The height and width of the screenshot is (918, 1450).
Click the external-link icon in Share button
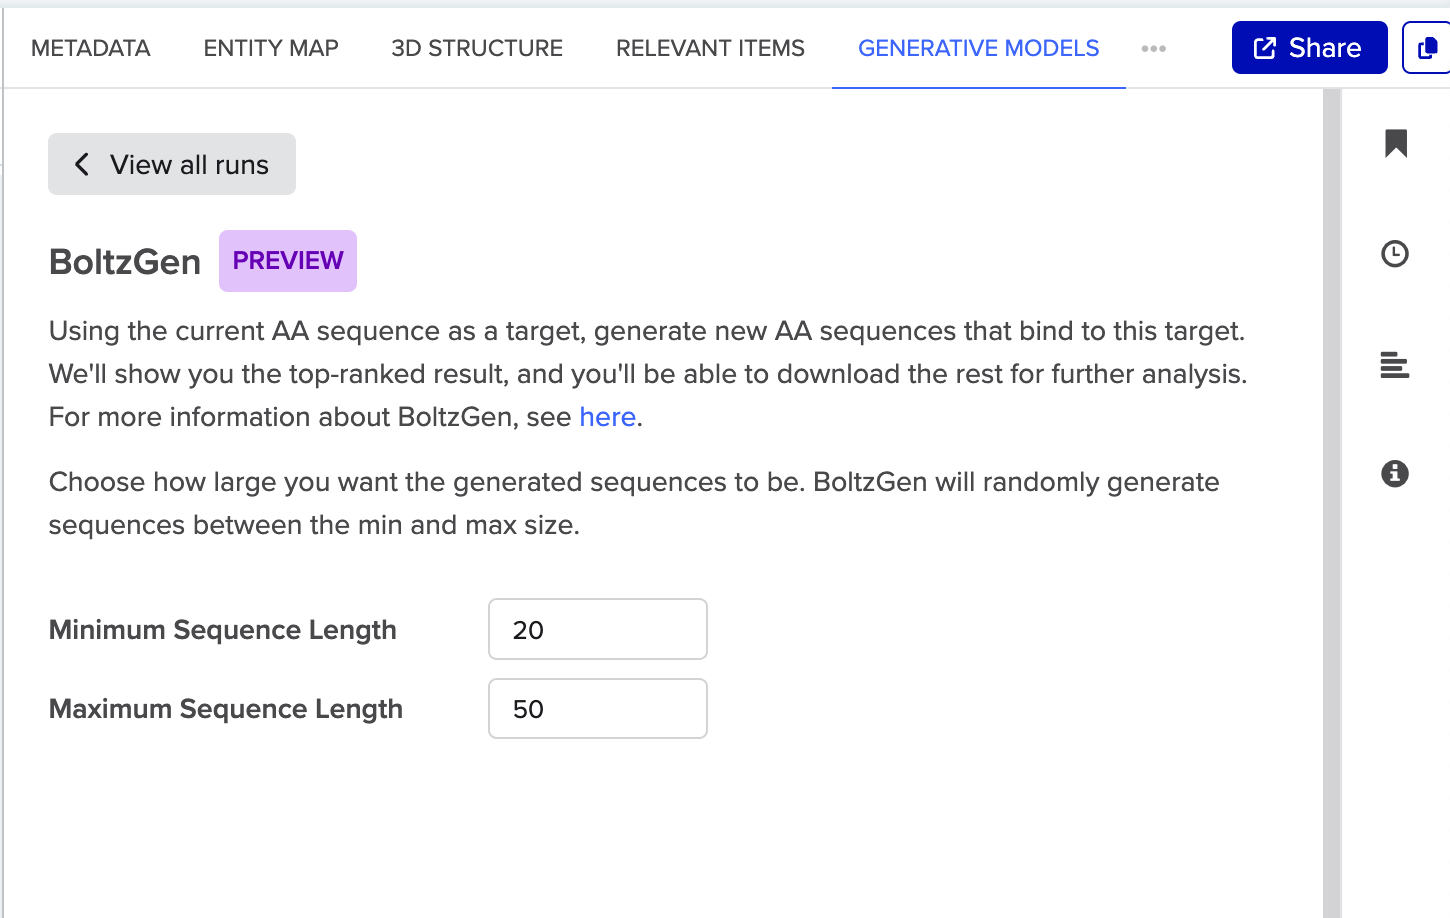click(1265, 48)
